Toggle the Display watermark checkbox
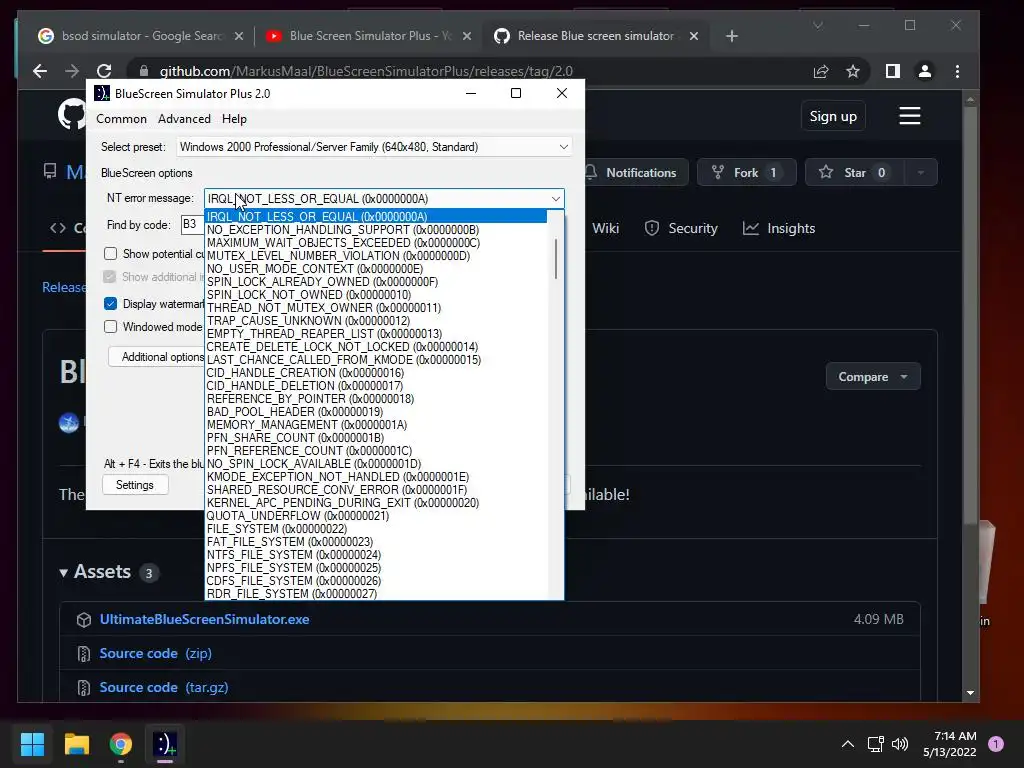This screenshot has width=1024, height=768. click(x=110, y=304)
